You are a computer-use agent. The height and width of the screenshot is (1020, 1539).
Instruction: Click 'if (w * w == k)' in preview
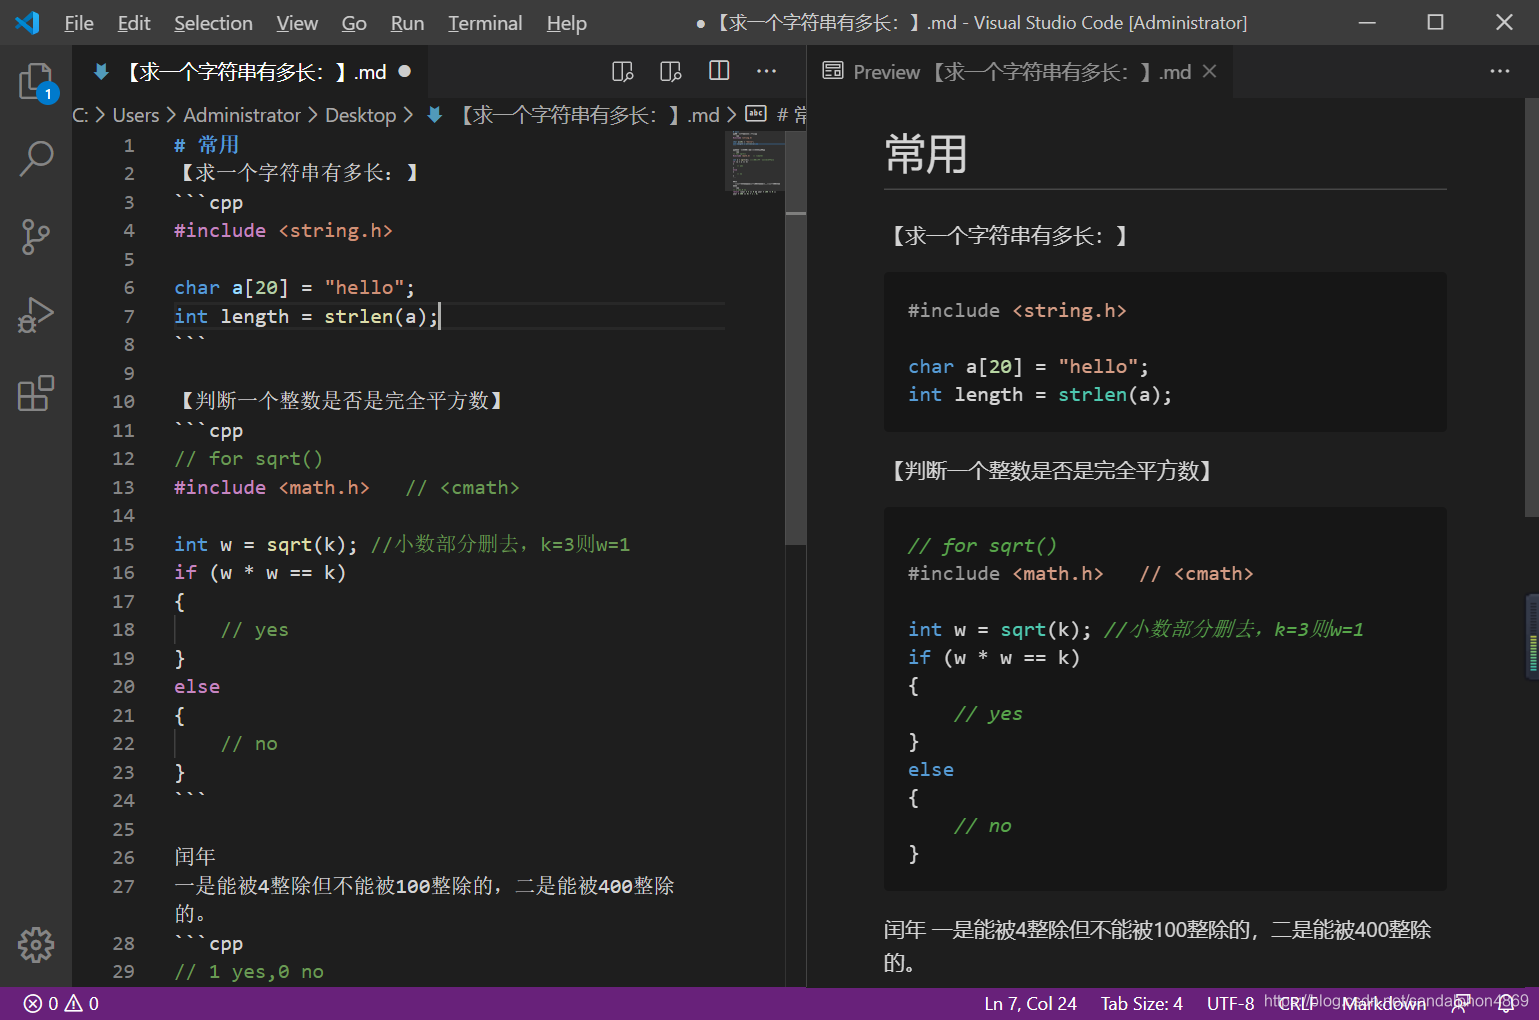(x=994, y=657)
